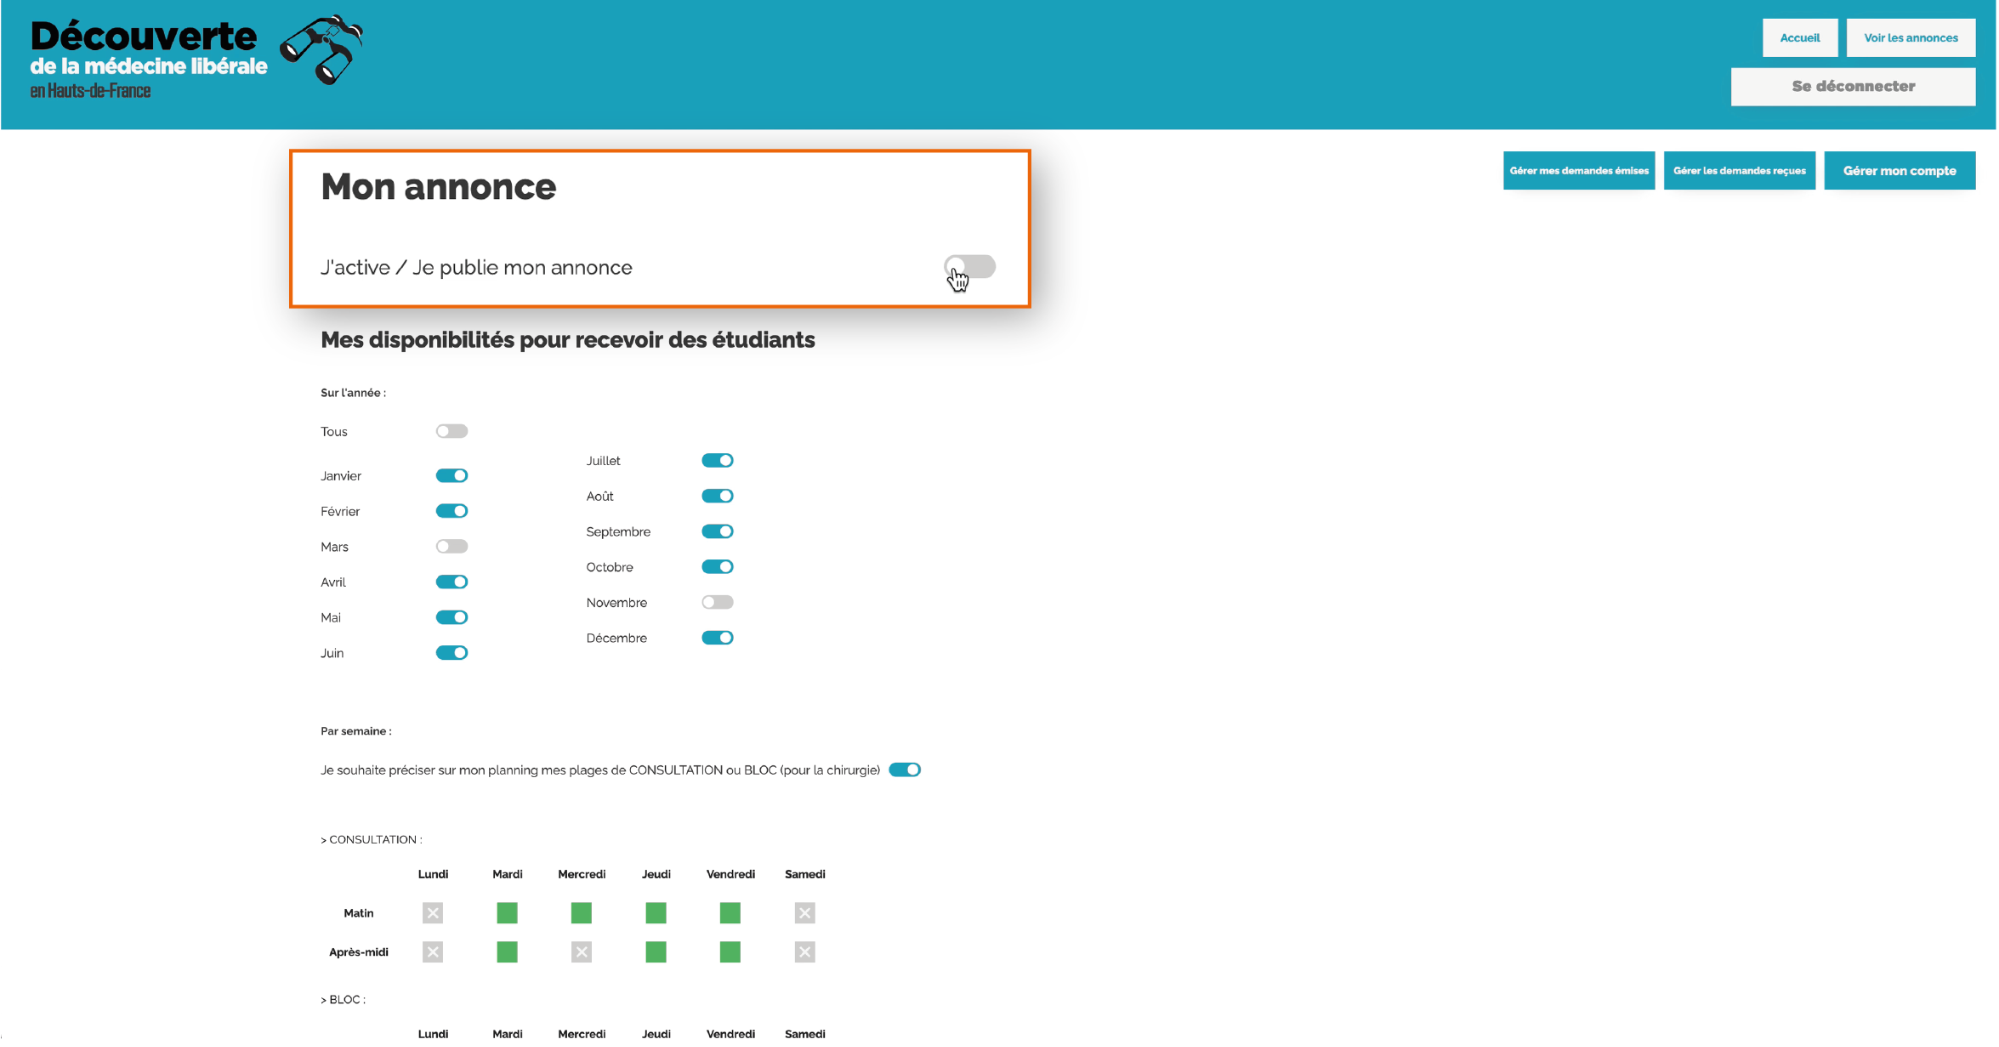Click the binoculars logo icon

pyautogui.click(x=322, y=49)
